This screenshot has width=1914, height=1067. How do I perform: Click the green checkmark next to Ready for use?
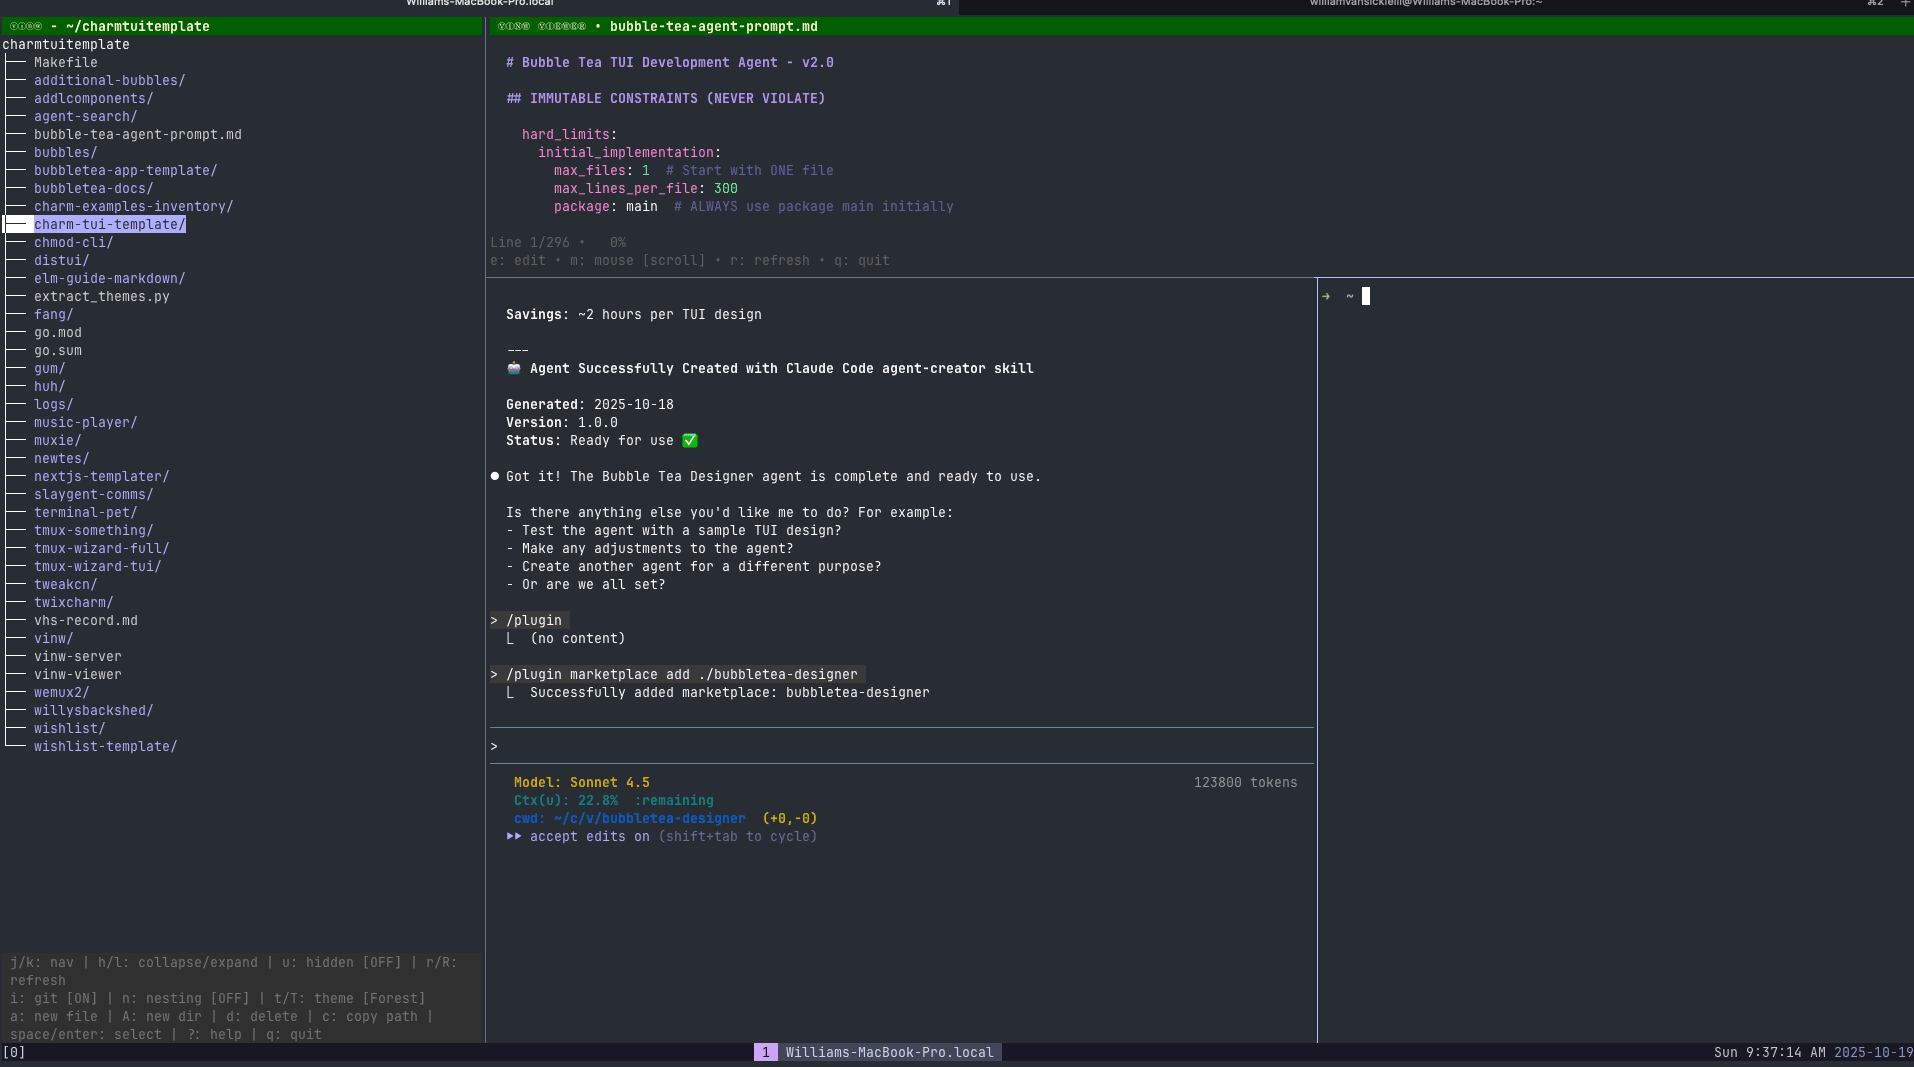pos(690,440)
